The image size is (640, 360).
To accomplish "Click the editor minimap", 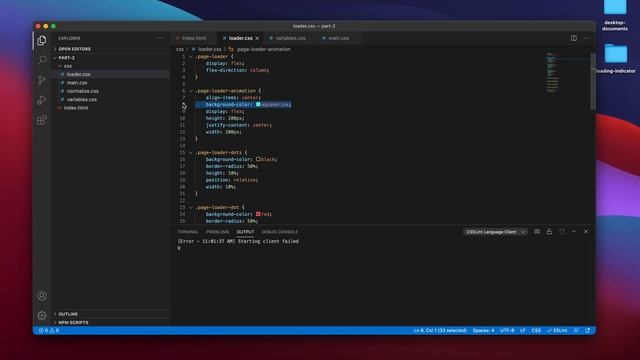I will click(552, 72).
